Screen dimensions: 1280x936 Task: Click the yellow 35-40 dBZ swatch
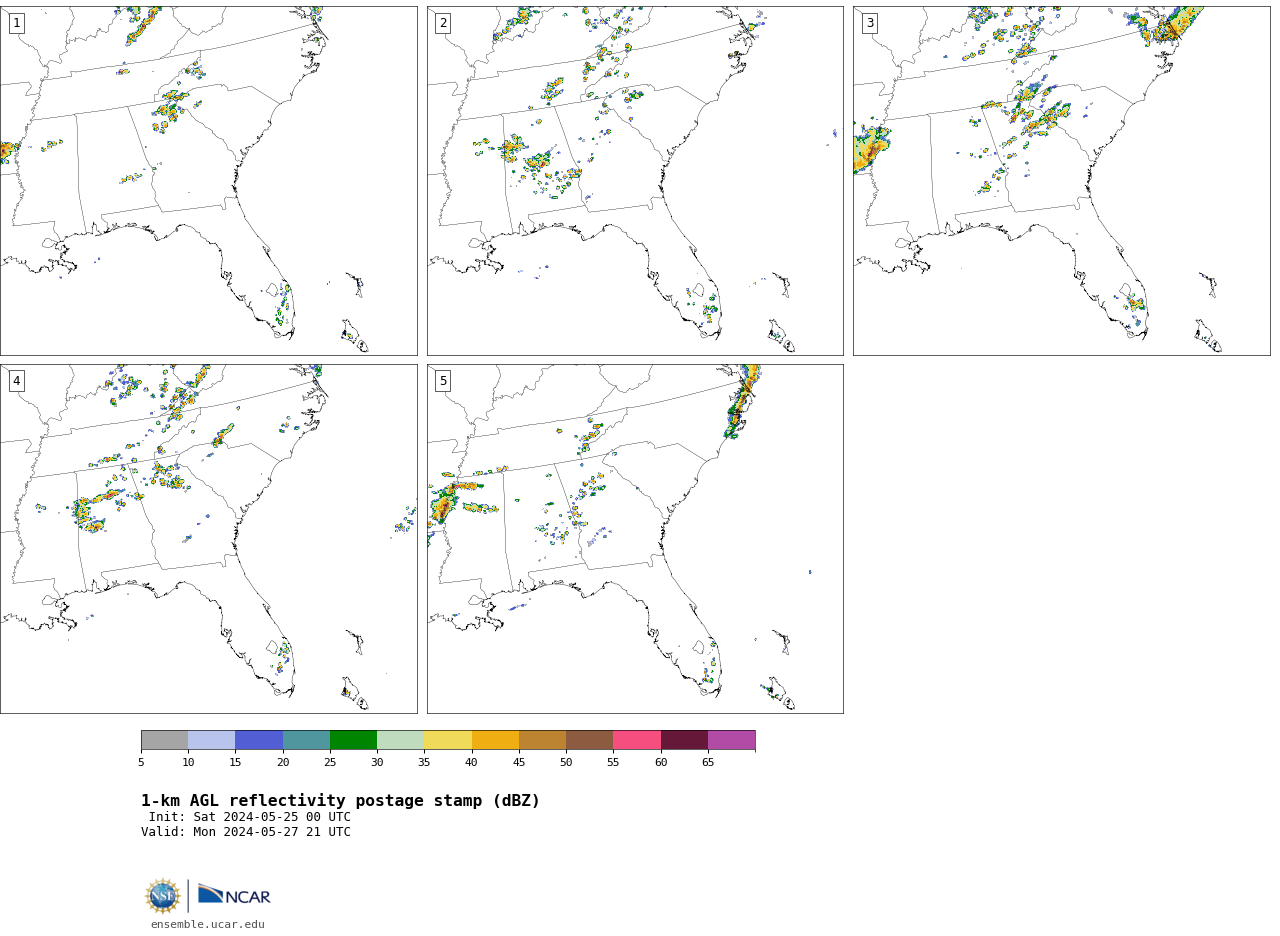pos(448,740)
